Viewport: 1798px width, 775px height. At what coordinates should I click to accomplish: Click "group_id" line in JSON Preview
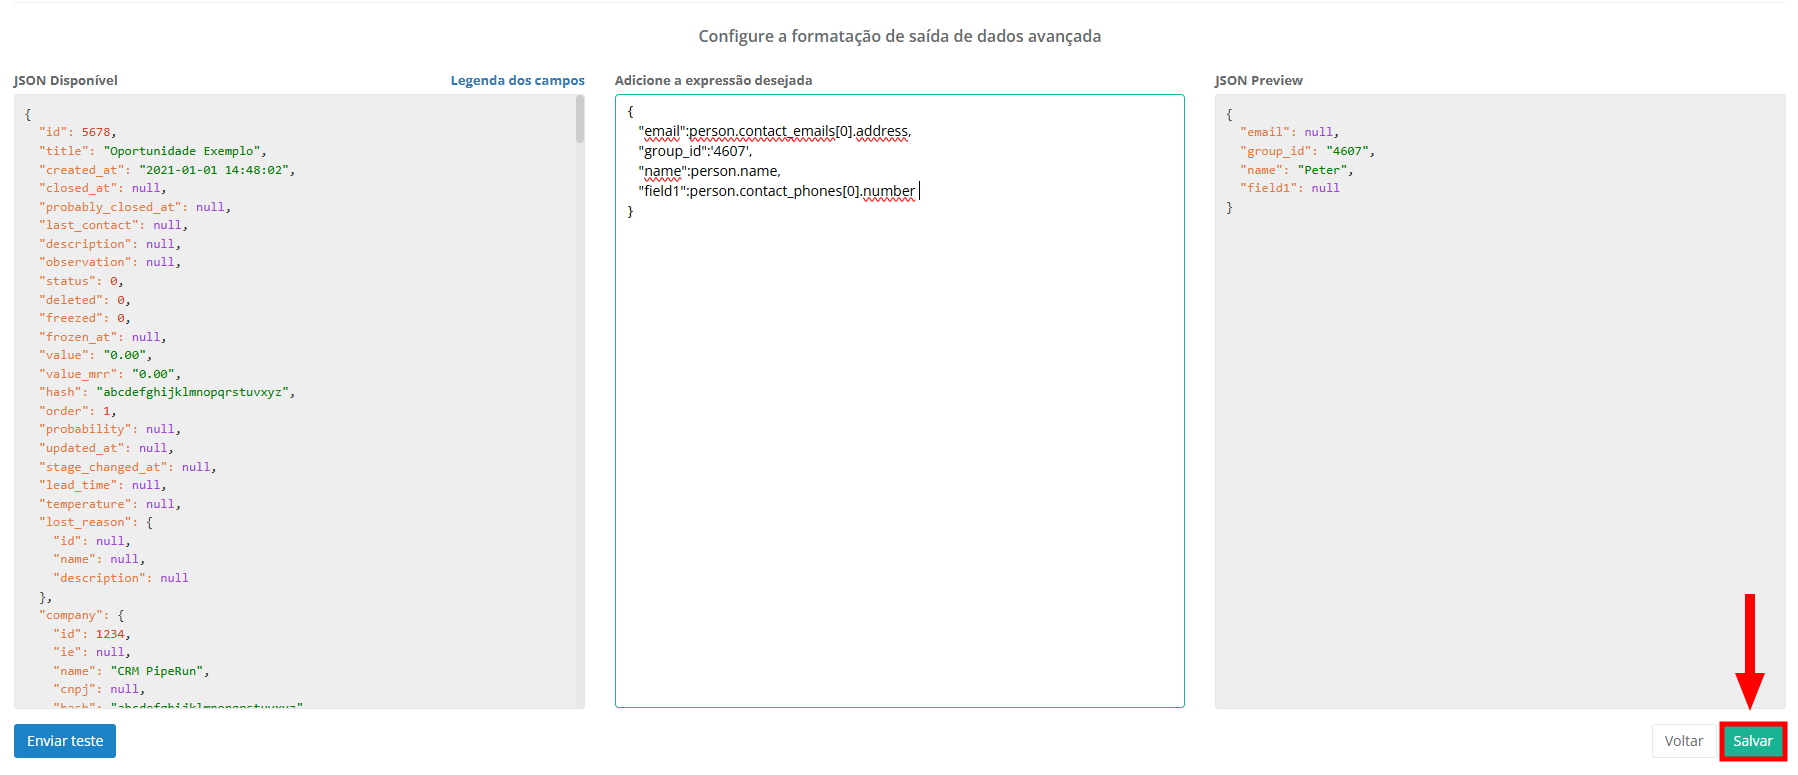coord(1306,151)
